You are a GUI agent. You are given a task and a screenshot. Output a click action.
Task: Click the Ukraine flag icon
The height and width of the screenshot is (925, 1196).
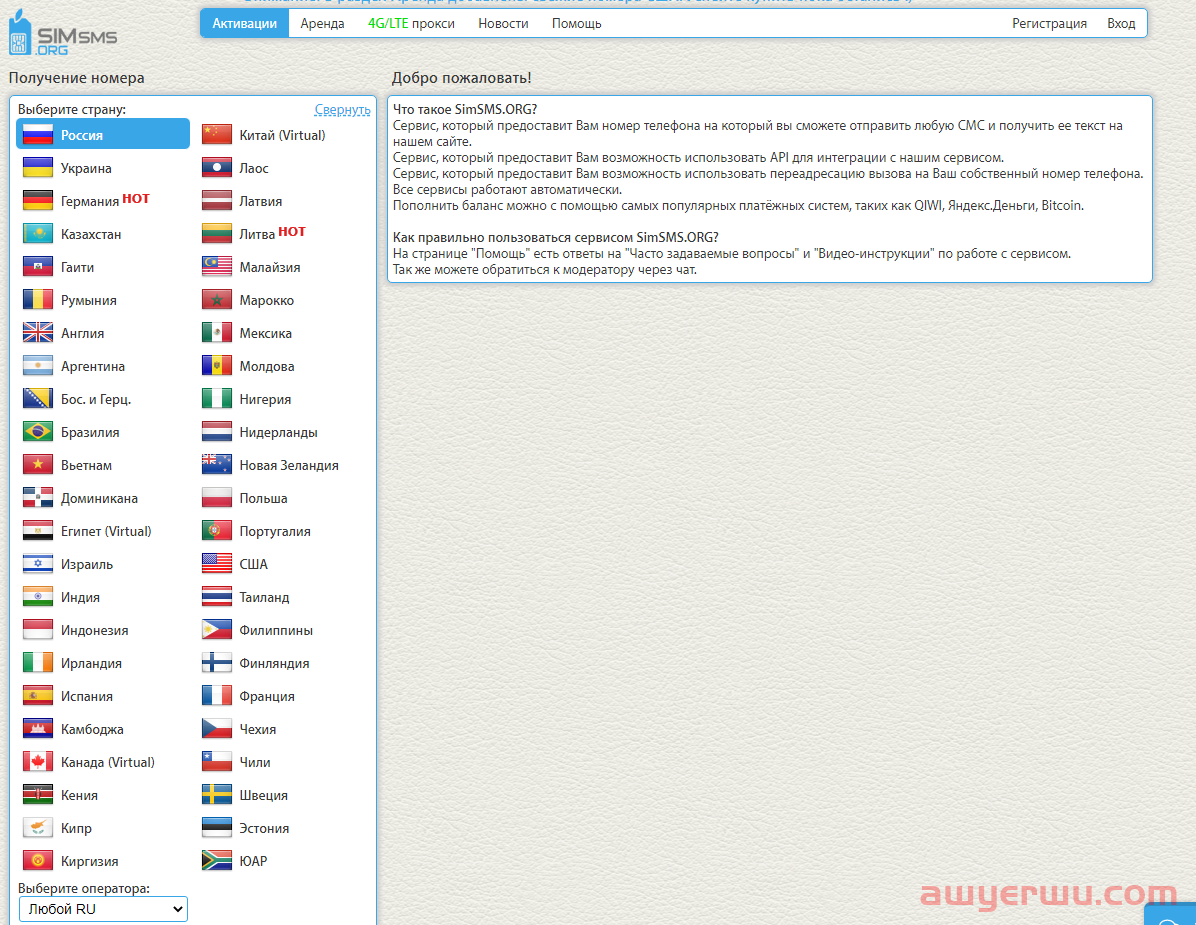point(37,168)
